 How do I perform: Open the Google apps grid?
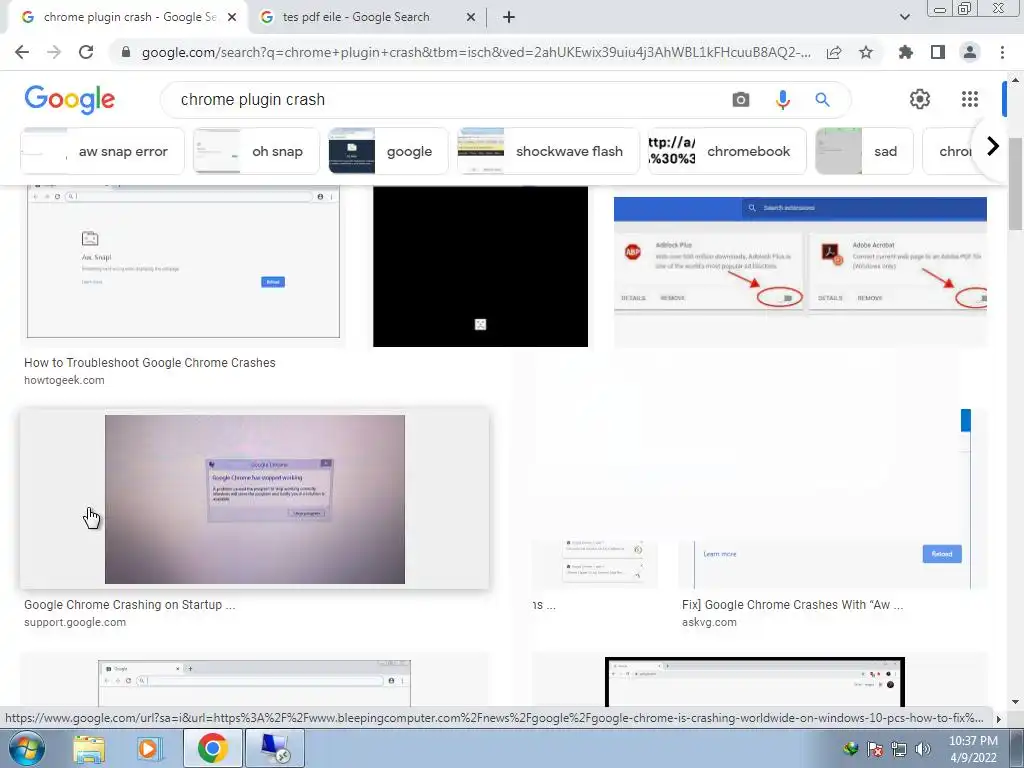click(x=970, y=99)
